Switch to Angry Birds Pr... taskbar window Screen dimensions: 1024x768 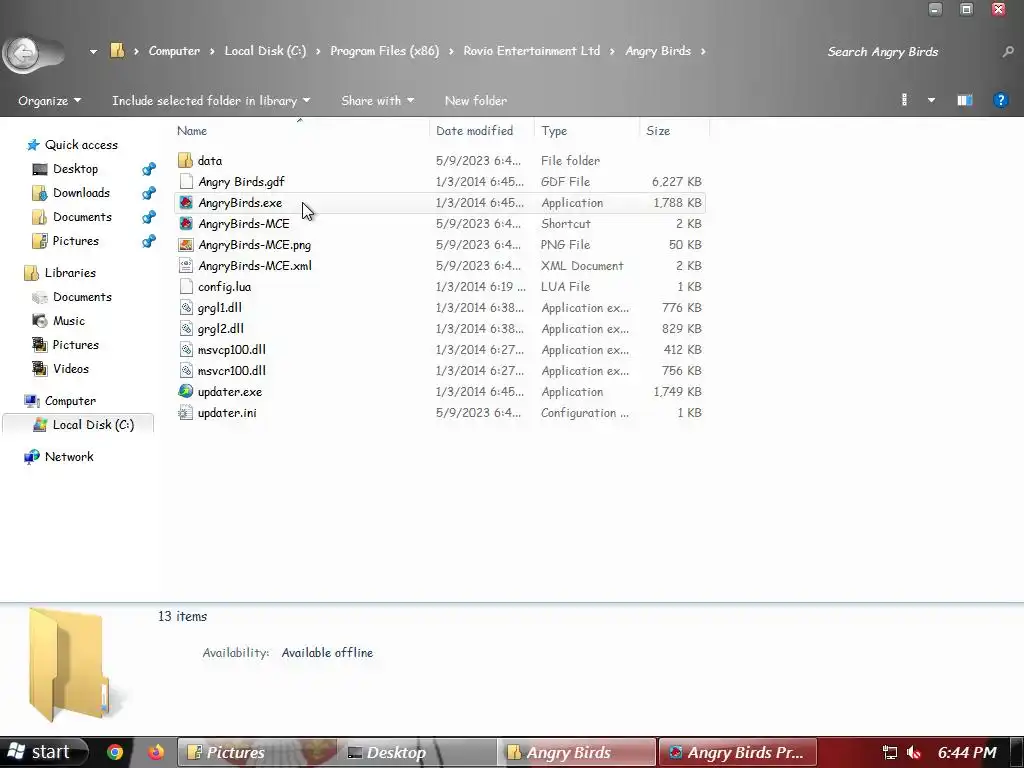click(738, 752)
